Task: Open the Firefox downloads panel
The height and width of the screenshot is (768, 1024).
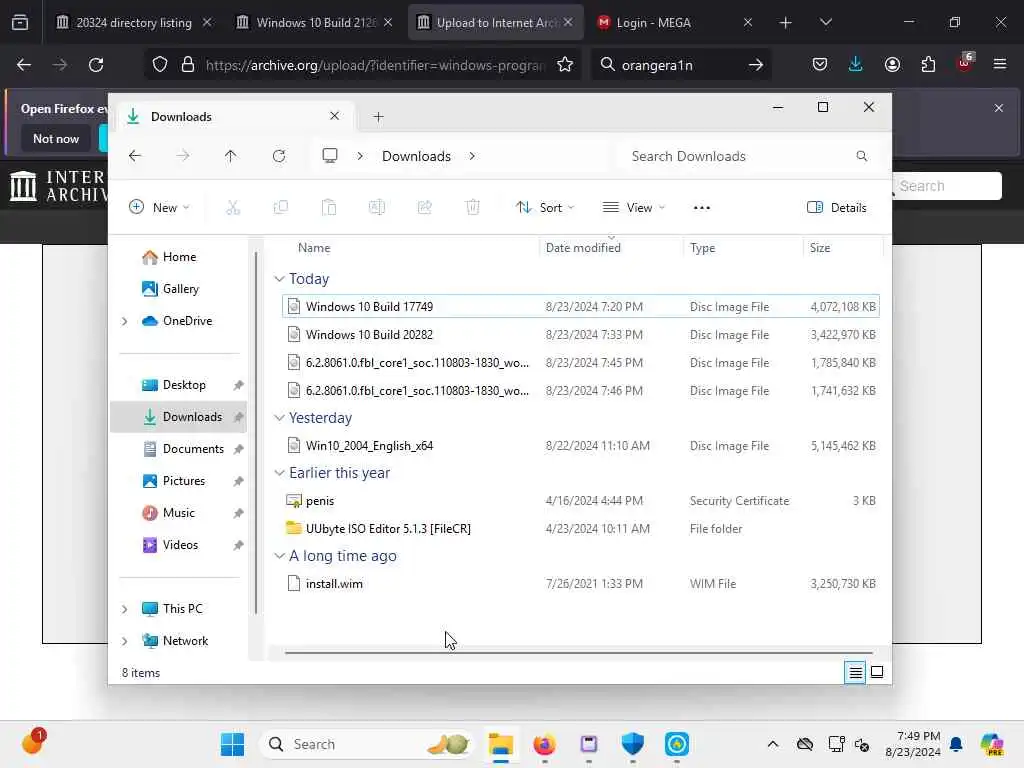Action: (856, 64)
